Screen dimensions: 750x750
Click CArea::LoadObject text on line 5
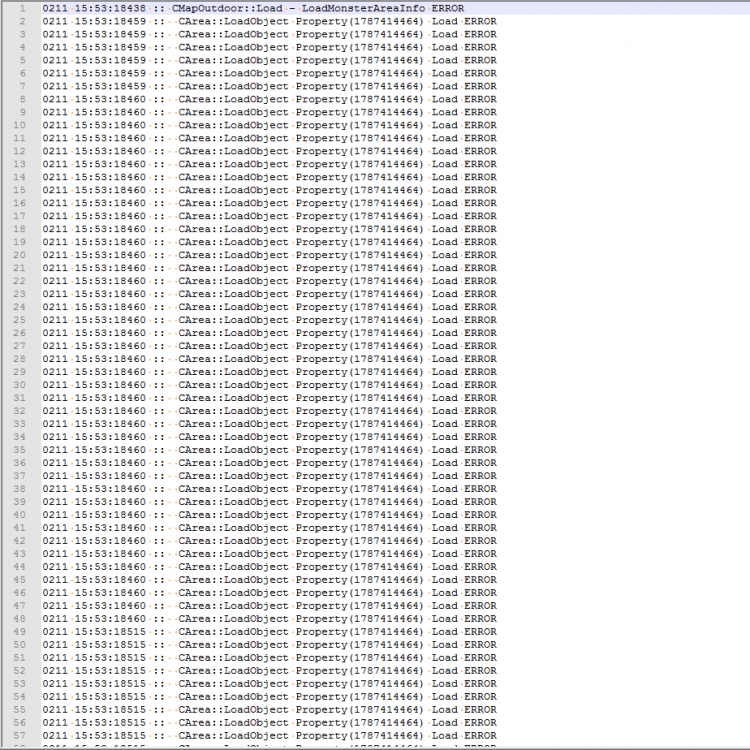pyautogui.click(x=233, y=60)
